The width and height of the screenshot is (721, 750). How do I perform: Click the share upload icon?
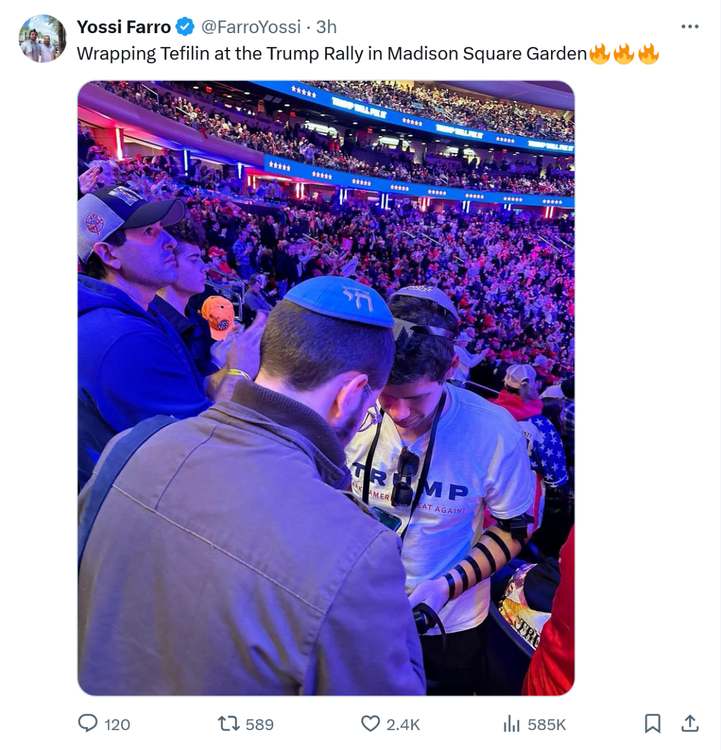pos(690,722)
